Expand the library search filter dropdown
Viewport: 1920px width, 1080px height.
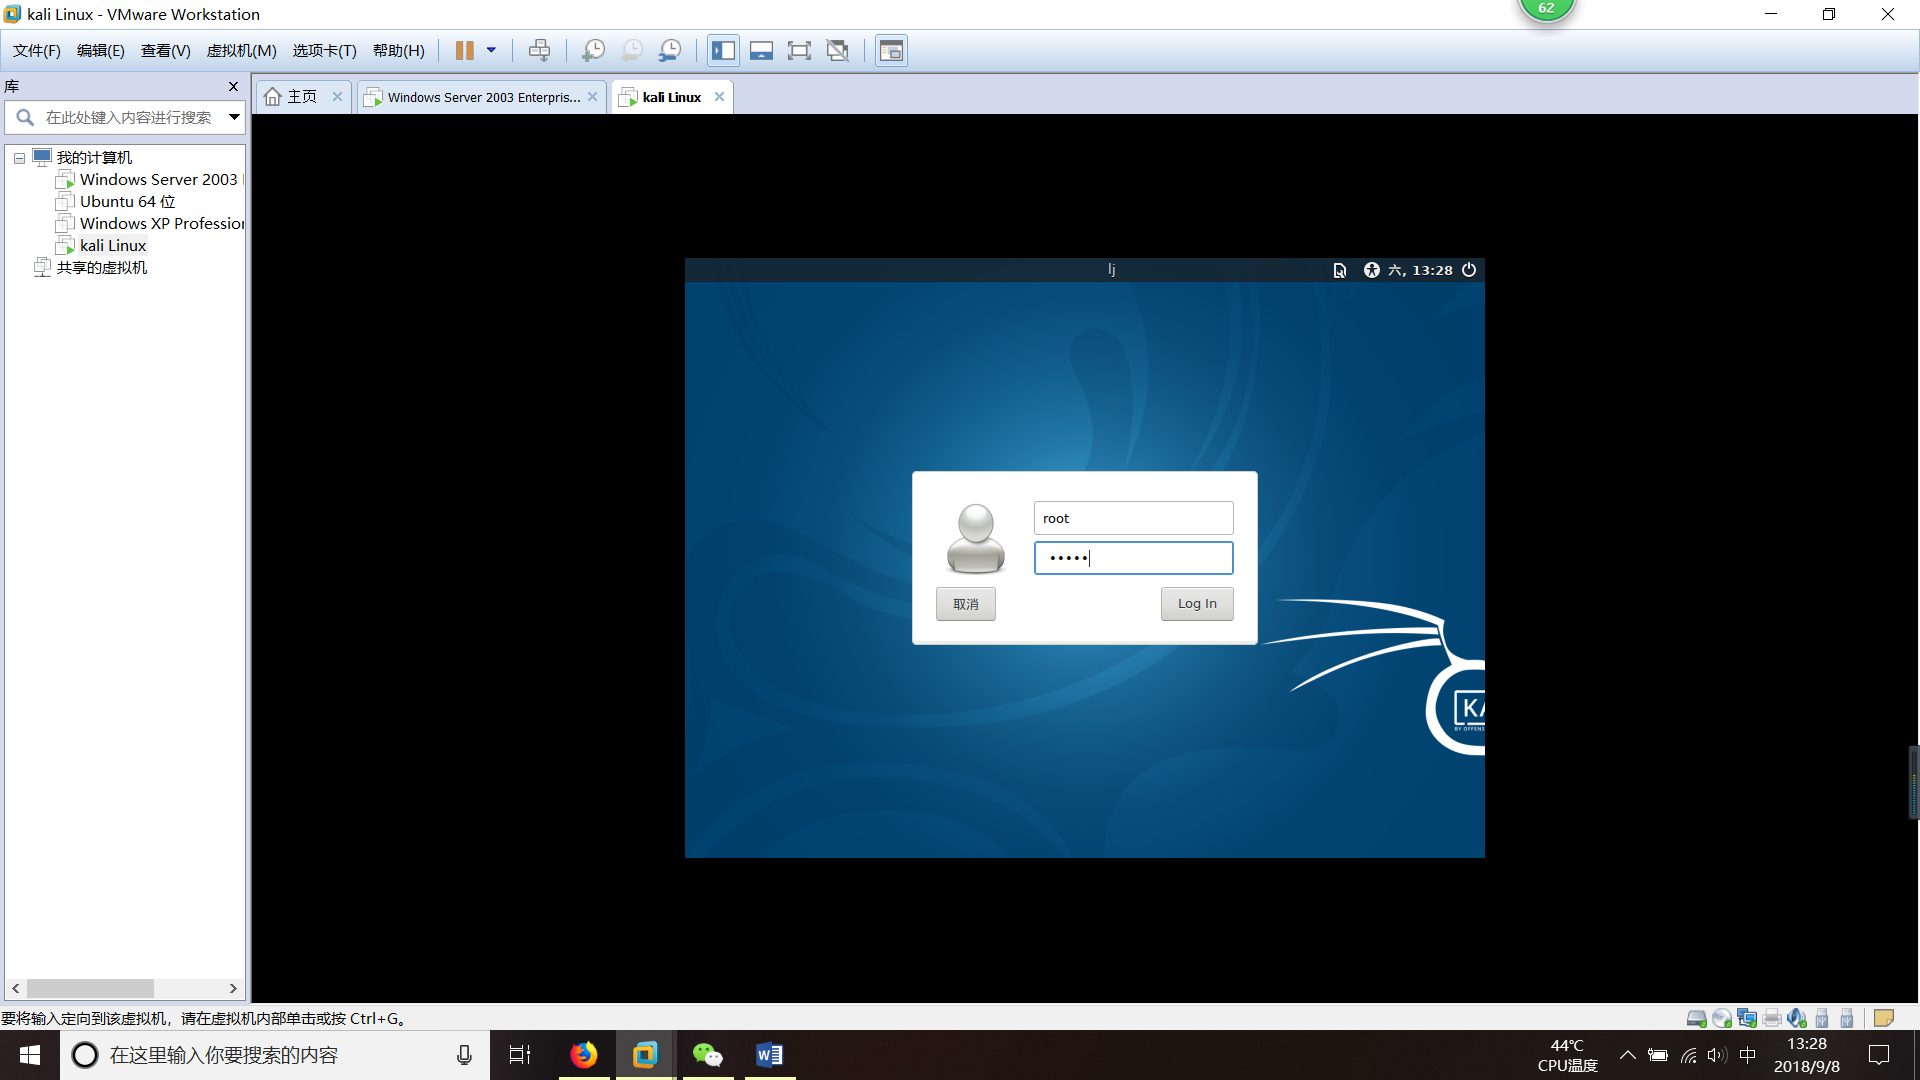(x=234, y=117)
